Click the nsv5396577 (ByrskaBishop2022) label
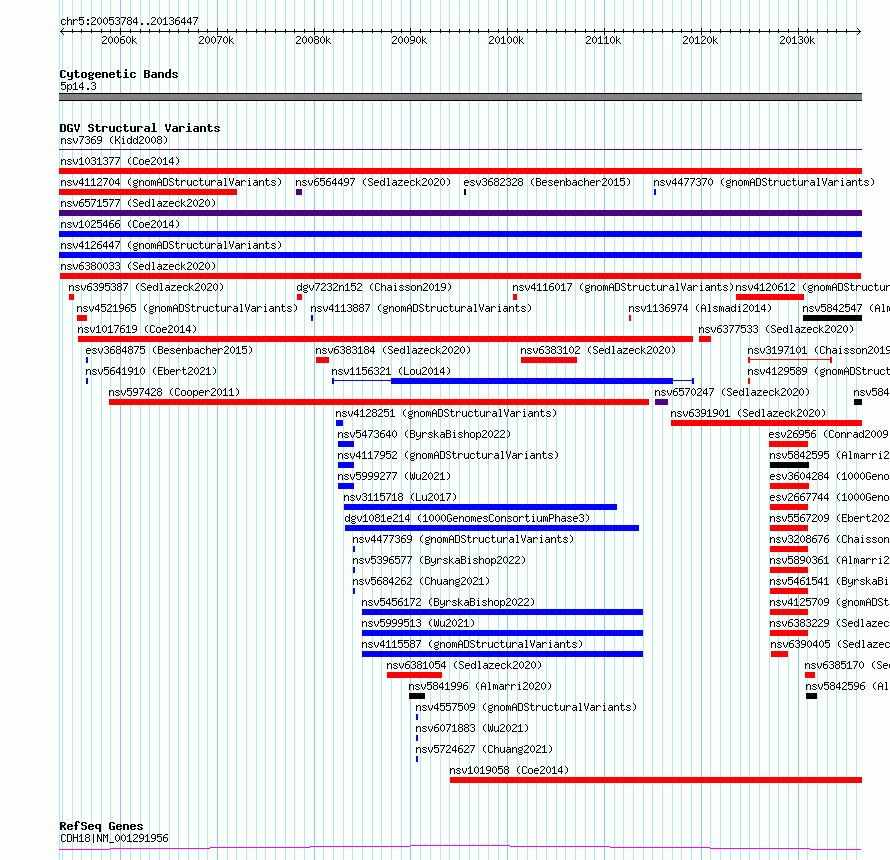890x860 pixels. point(439,560)
